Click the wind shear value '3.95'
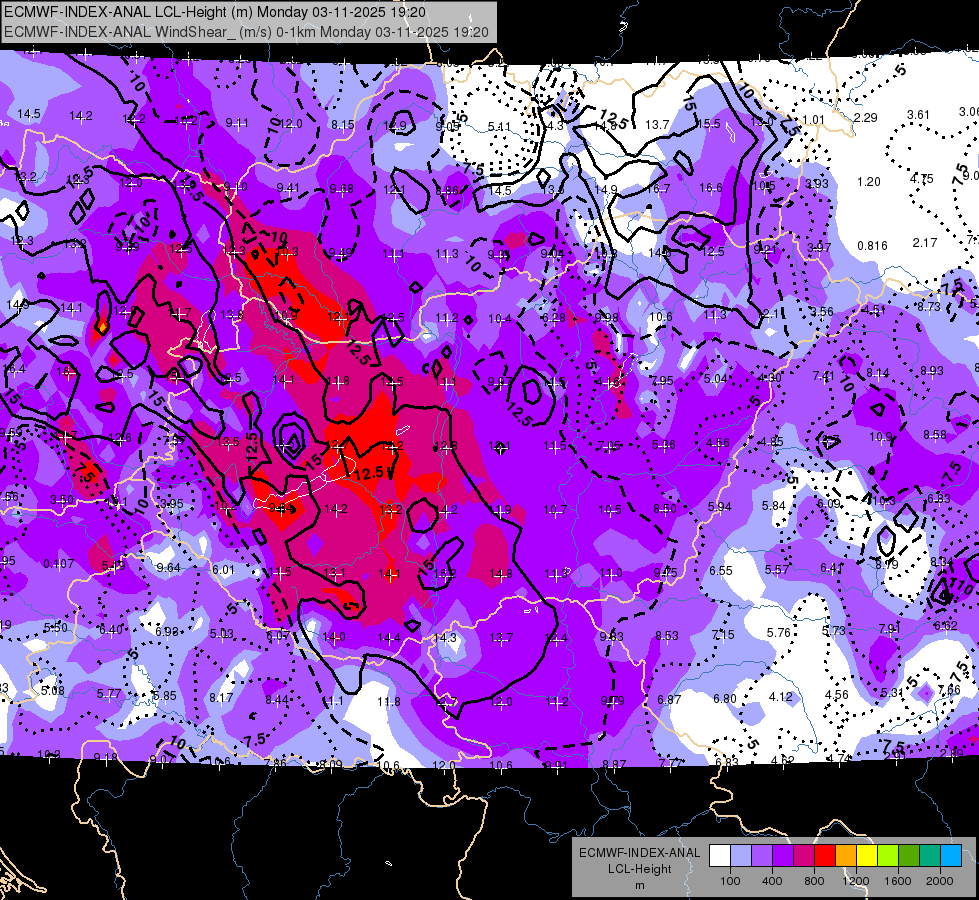The width and height of the screenshot is (979, 900). 172,503
